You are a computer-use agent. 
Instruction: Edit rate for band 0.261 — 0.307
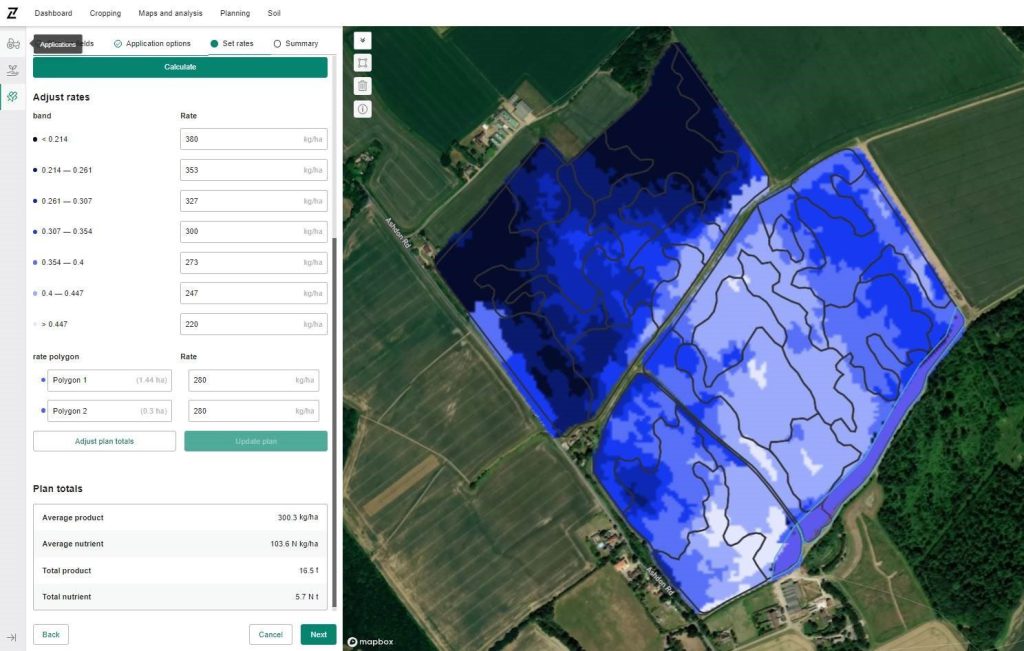pos(254,201)
